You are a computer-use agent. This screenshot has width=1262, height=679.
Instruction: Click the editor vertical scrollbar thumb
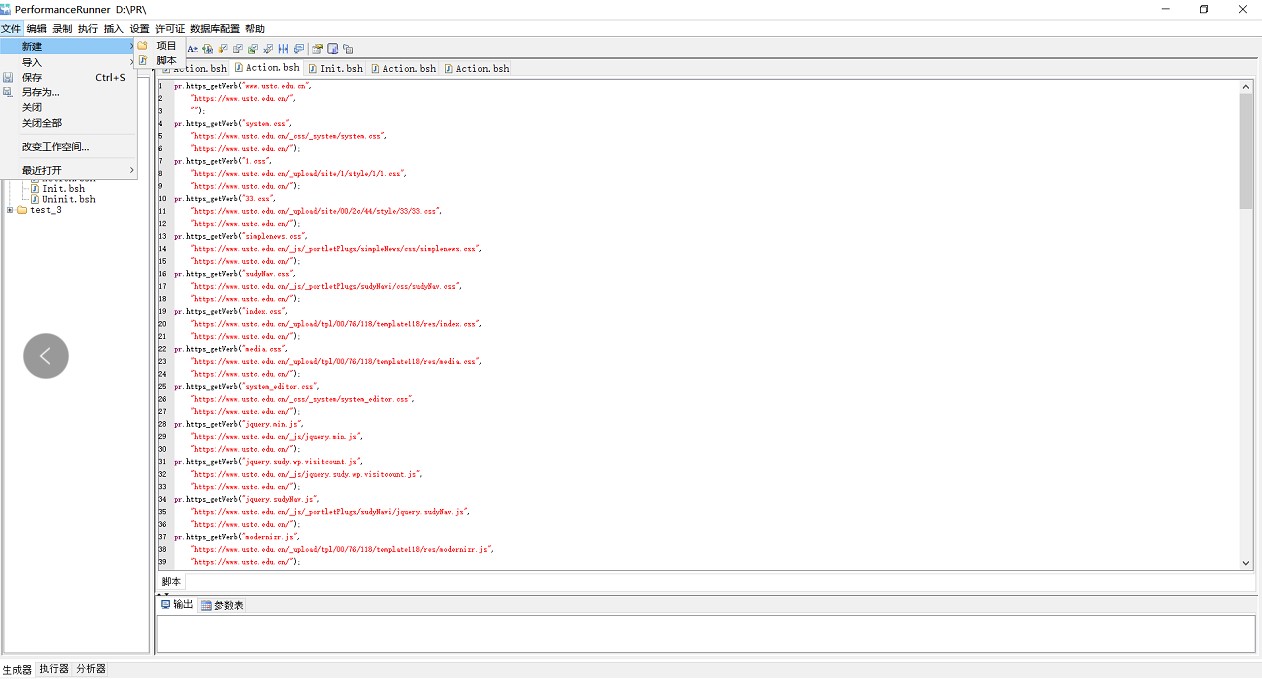1246,151
